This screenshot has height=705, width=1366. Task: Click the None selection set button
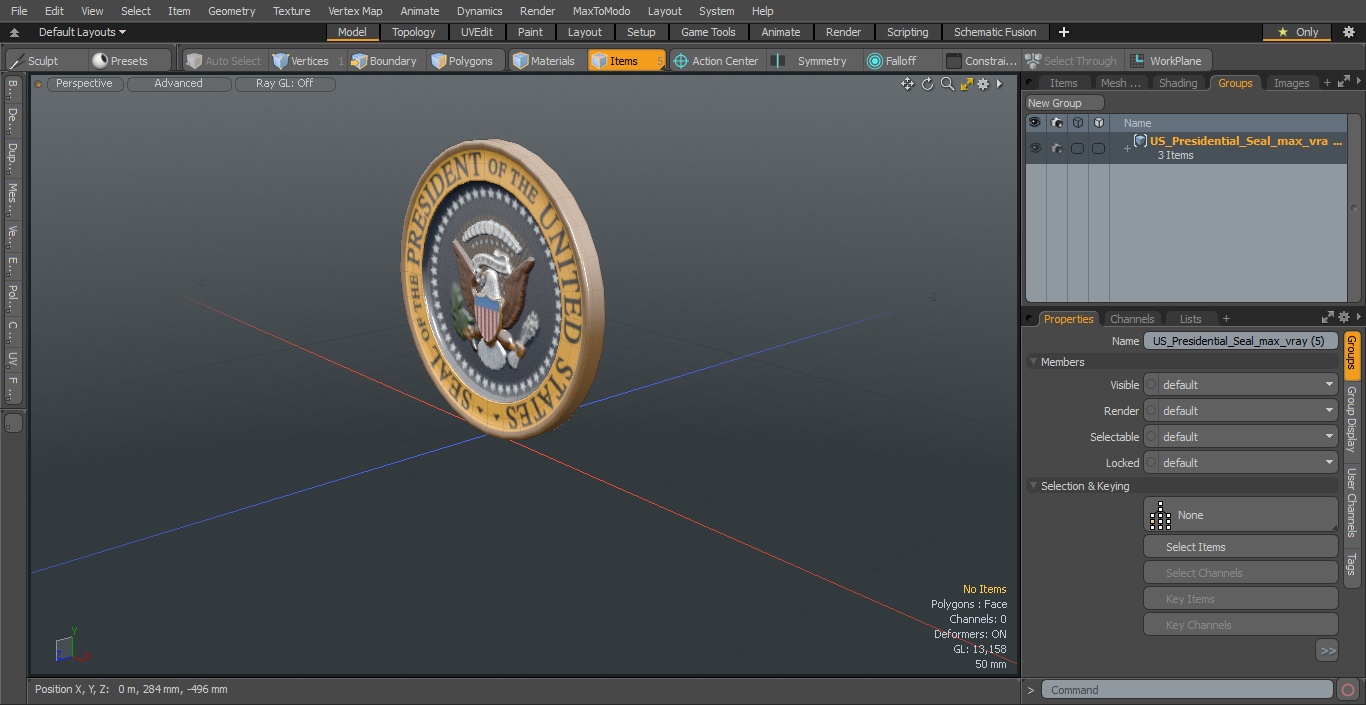pos(1240,515)
